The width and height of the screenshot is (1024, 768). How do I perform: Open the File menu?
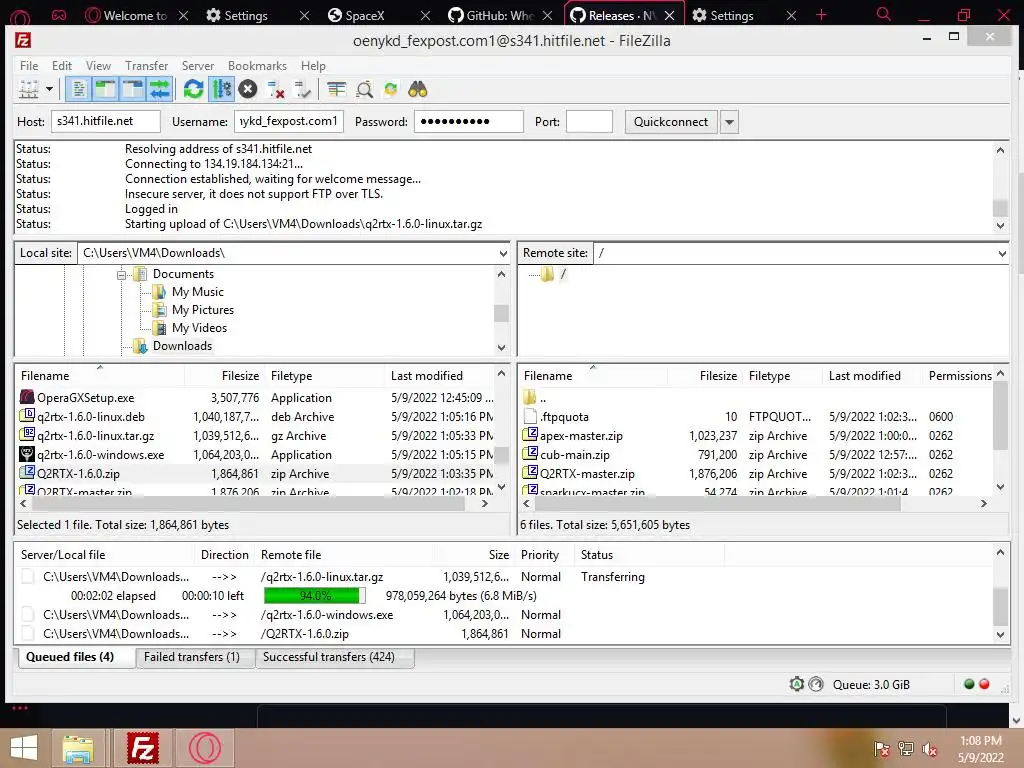(x=29, y=65)
